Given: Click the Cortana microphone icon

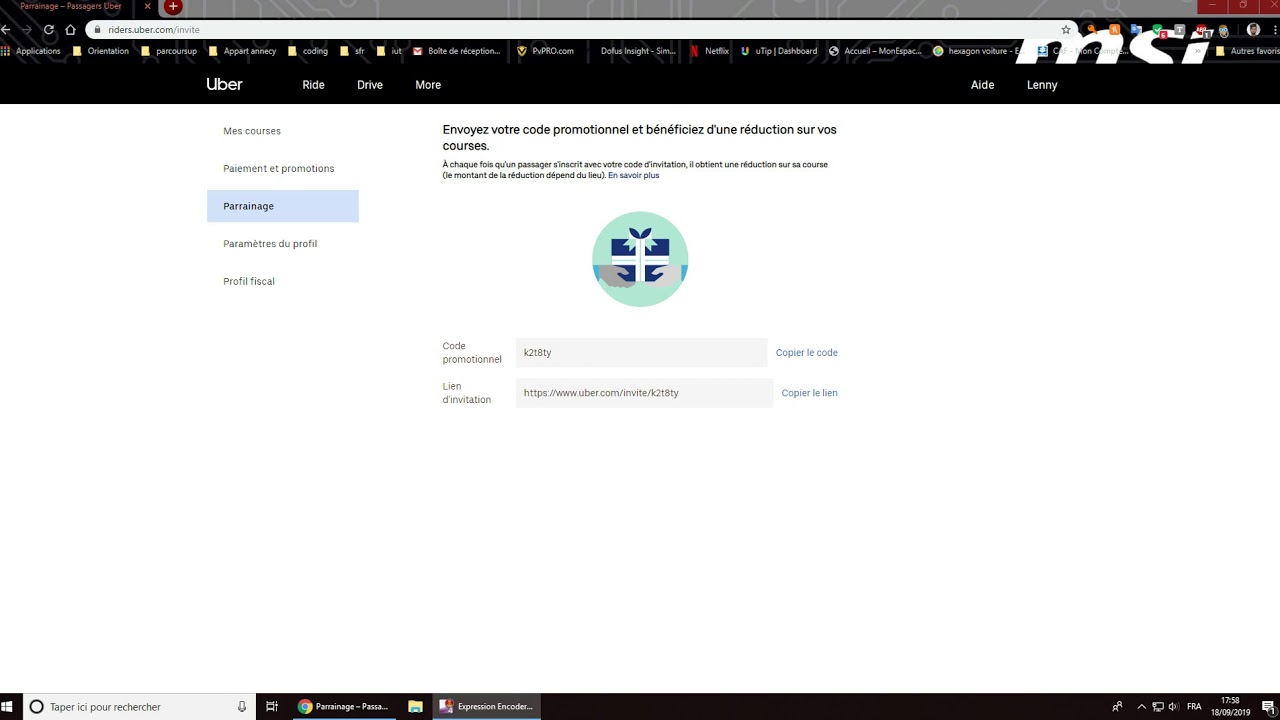Looking at the screenshot, I should tap(242, 706).
